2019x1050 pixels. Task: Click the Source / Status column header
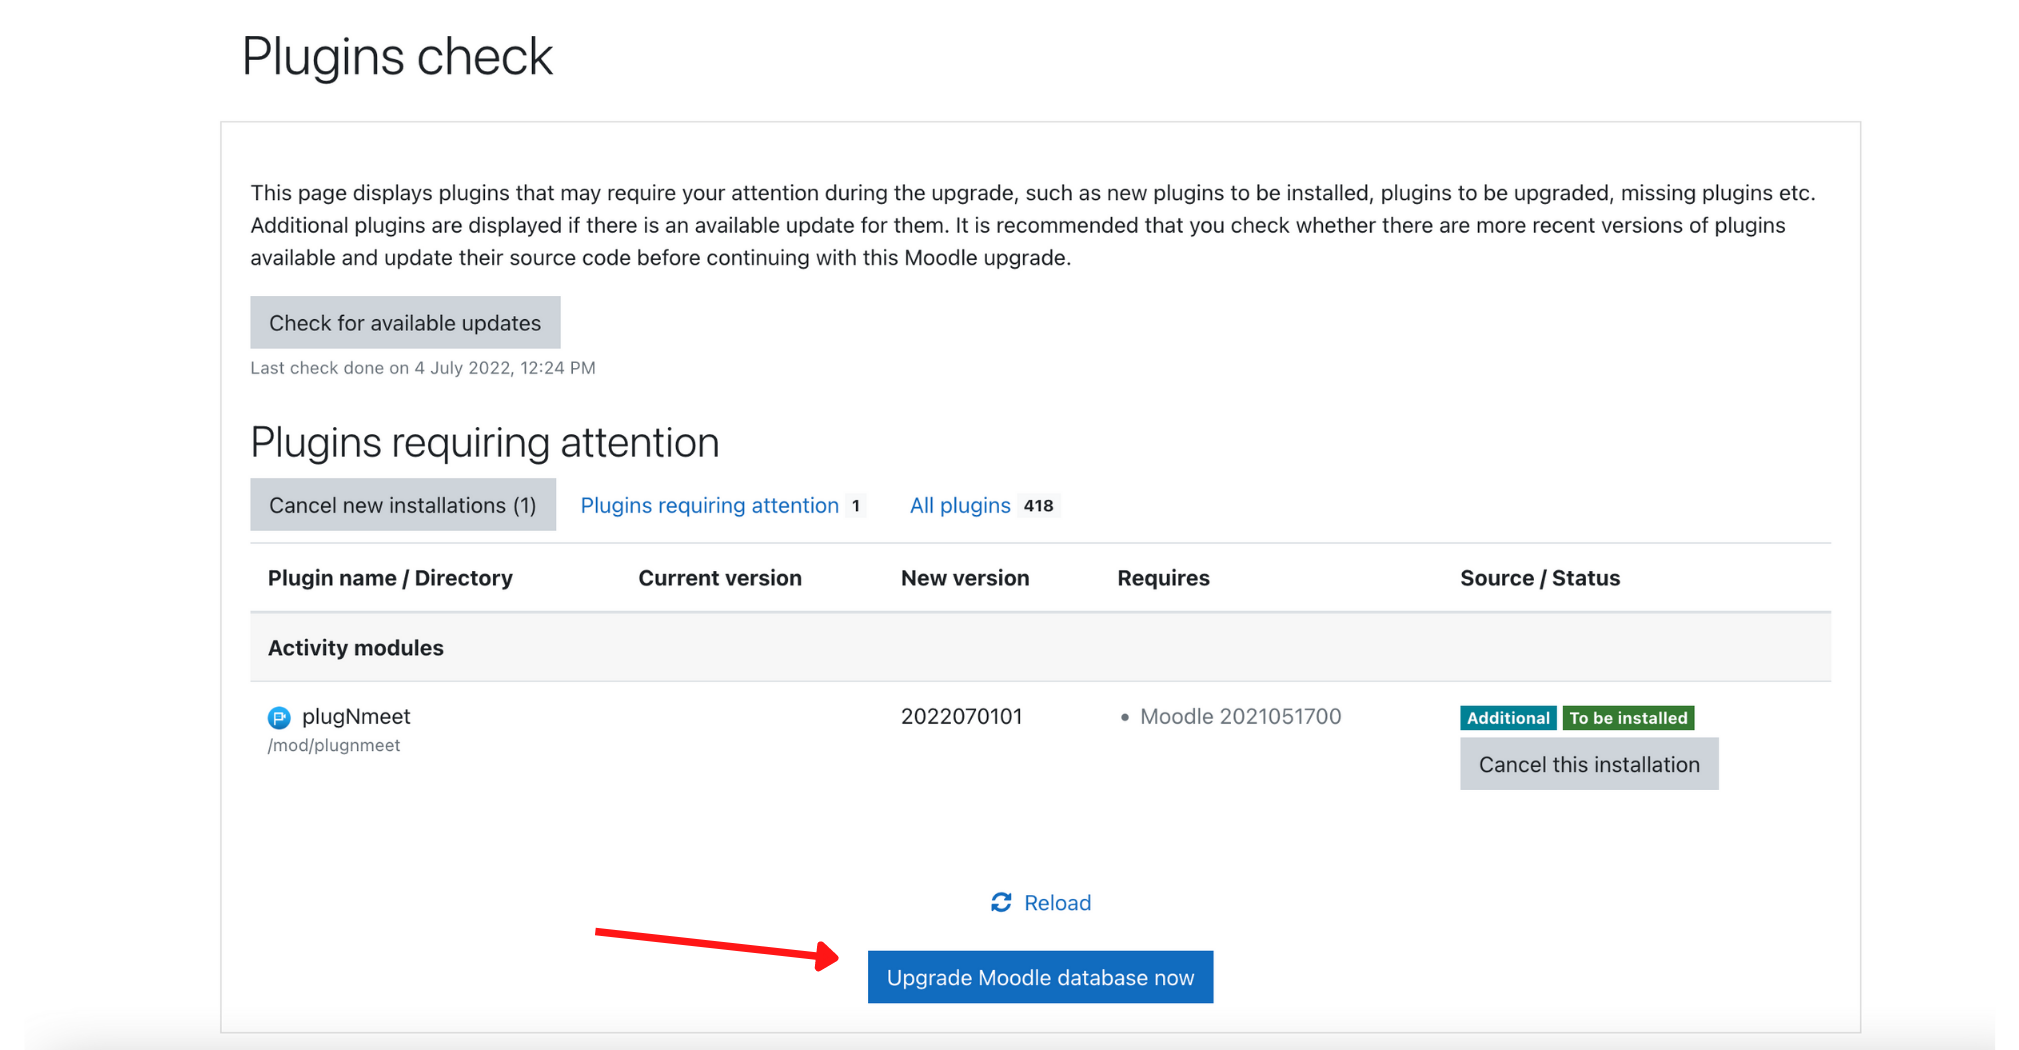pos(1539,578)
